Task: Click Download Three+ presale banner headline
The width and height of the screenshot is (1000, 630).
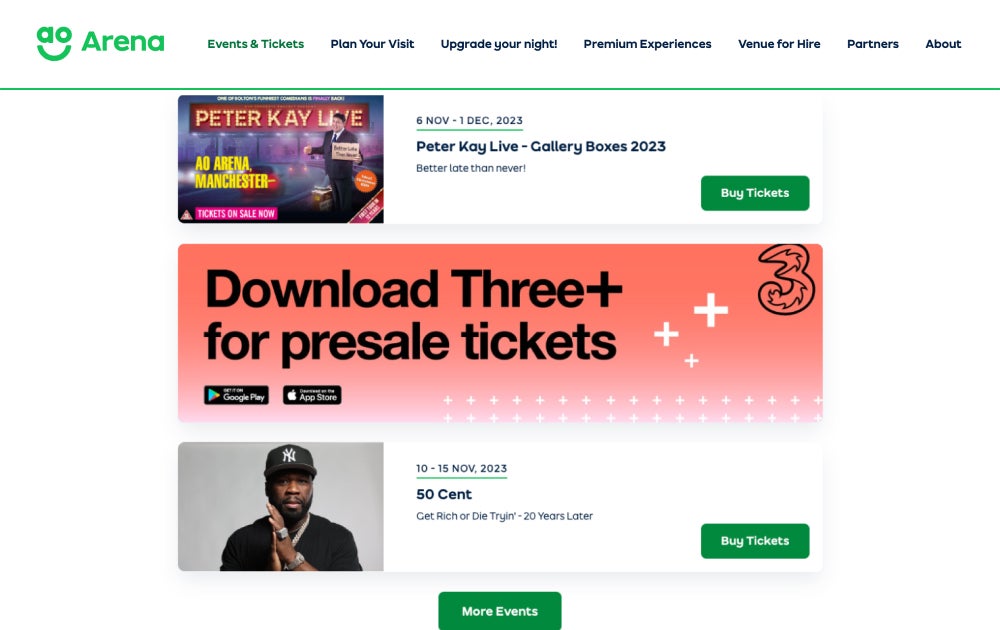Action: pos(412,316)
